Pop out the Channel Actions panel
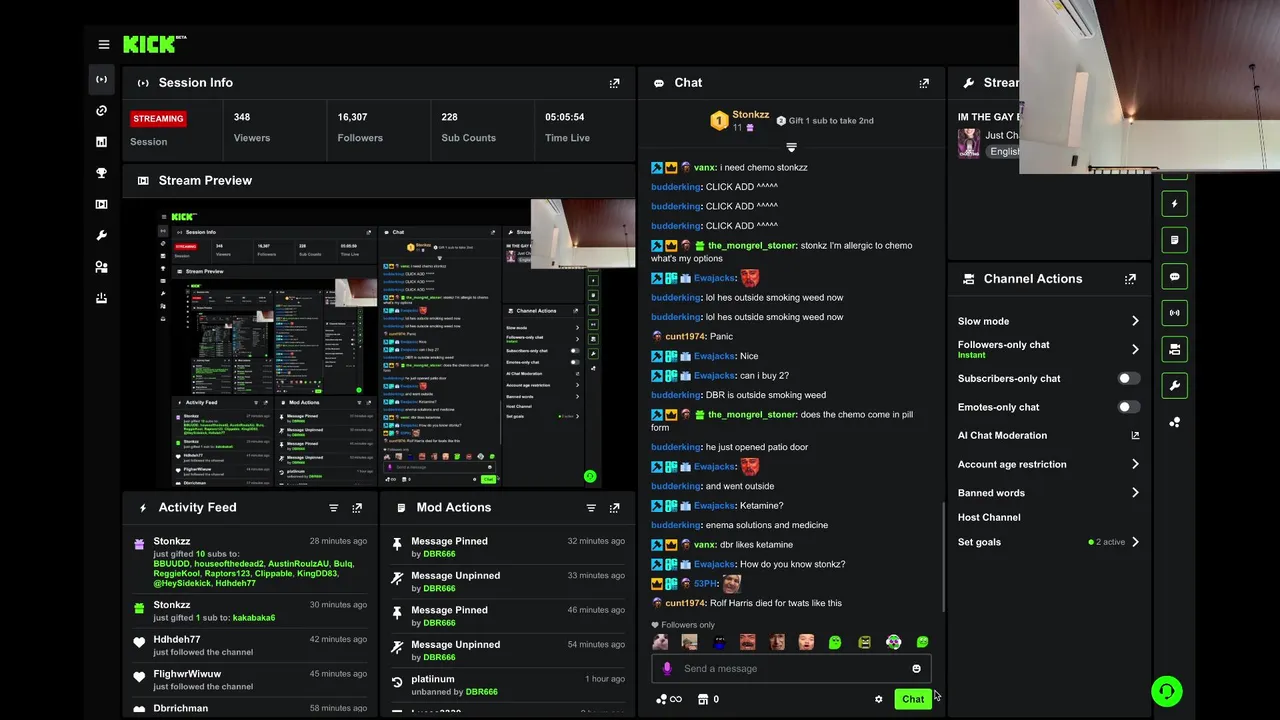Viewport: 1280px width, 720px height. (1130, 279)
